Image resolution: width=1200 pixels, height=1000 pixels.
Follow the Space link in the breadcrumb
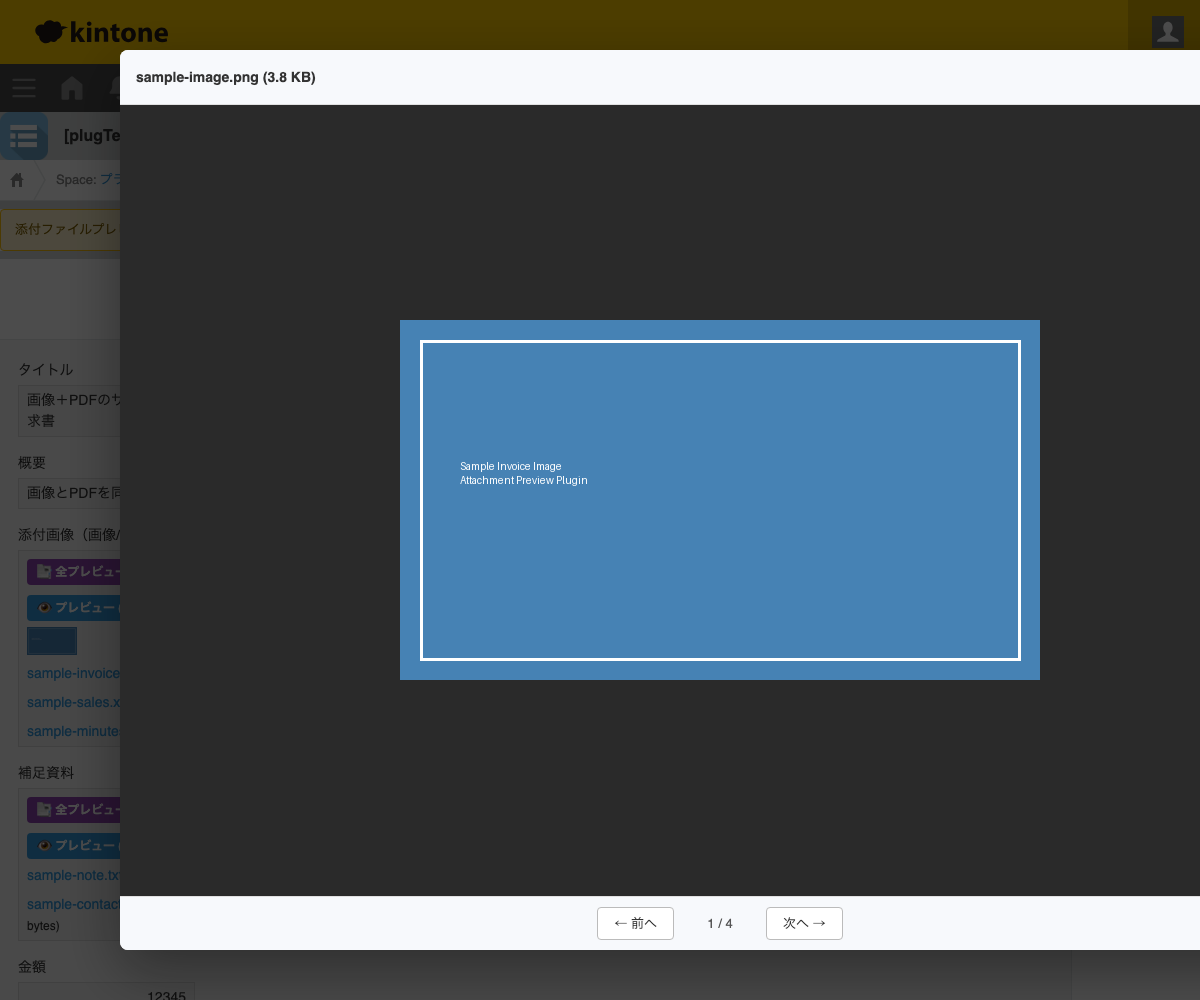point(110,180)
